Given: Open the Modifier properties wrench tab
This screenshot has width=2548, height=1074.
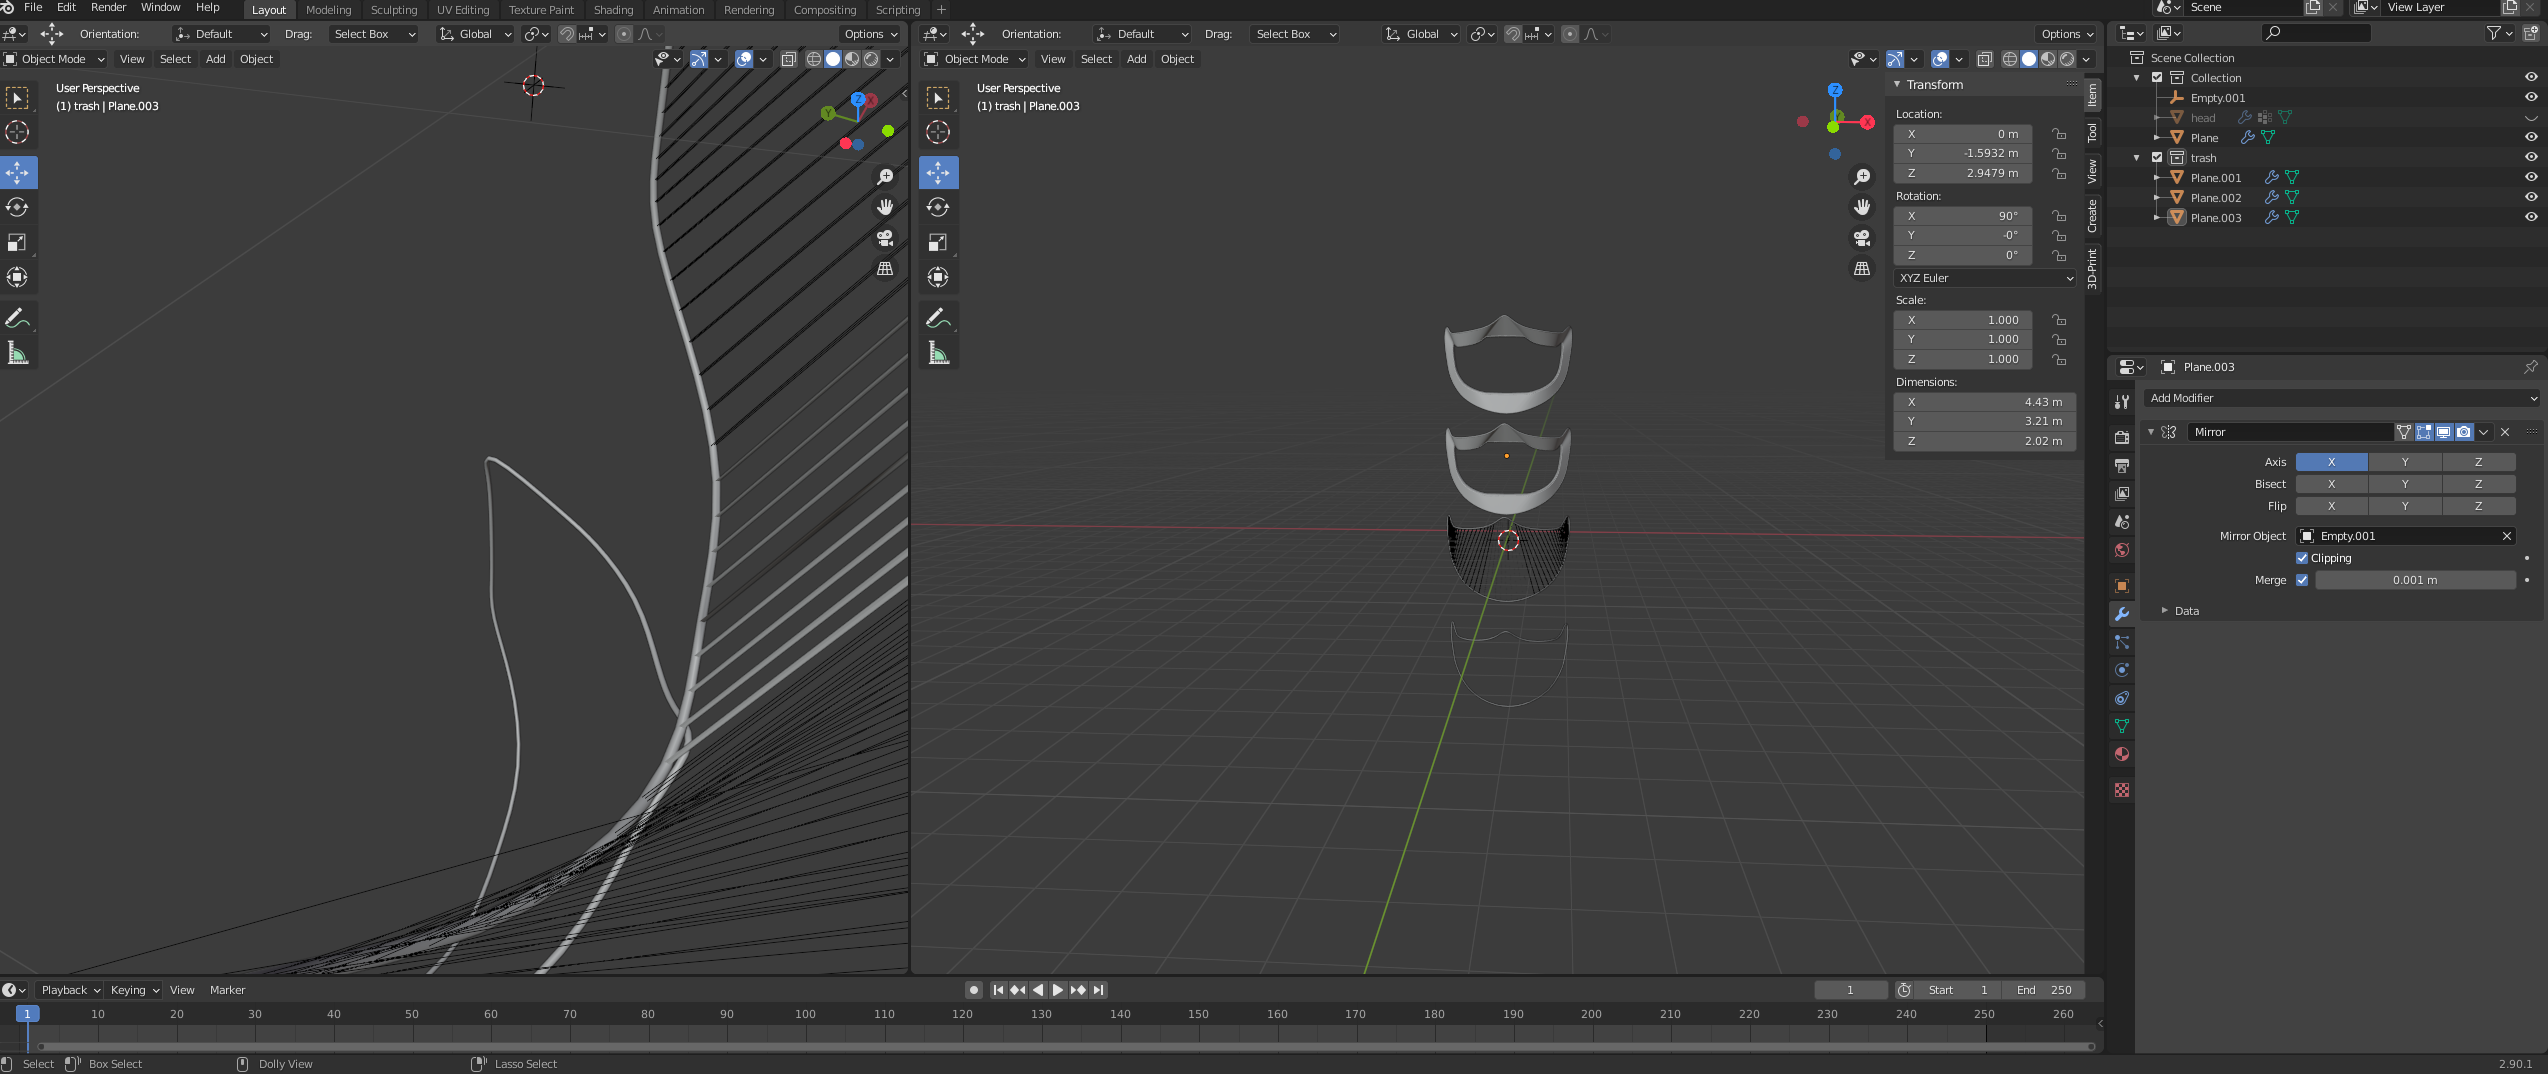Looking at the screenshot, I should point(2121,614).
